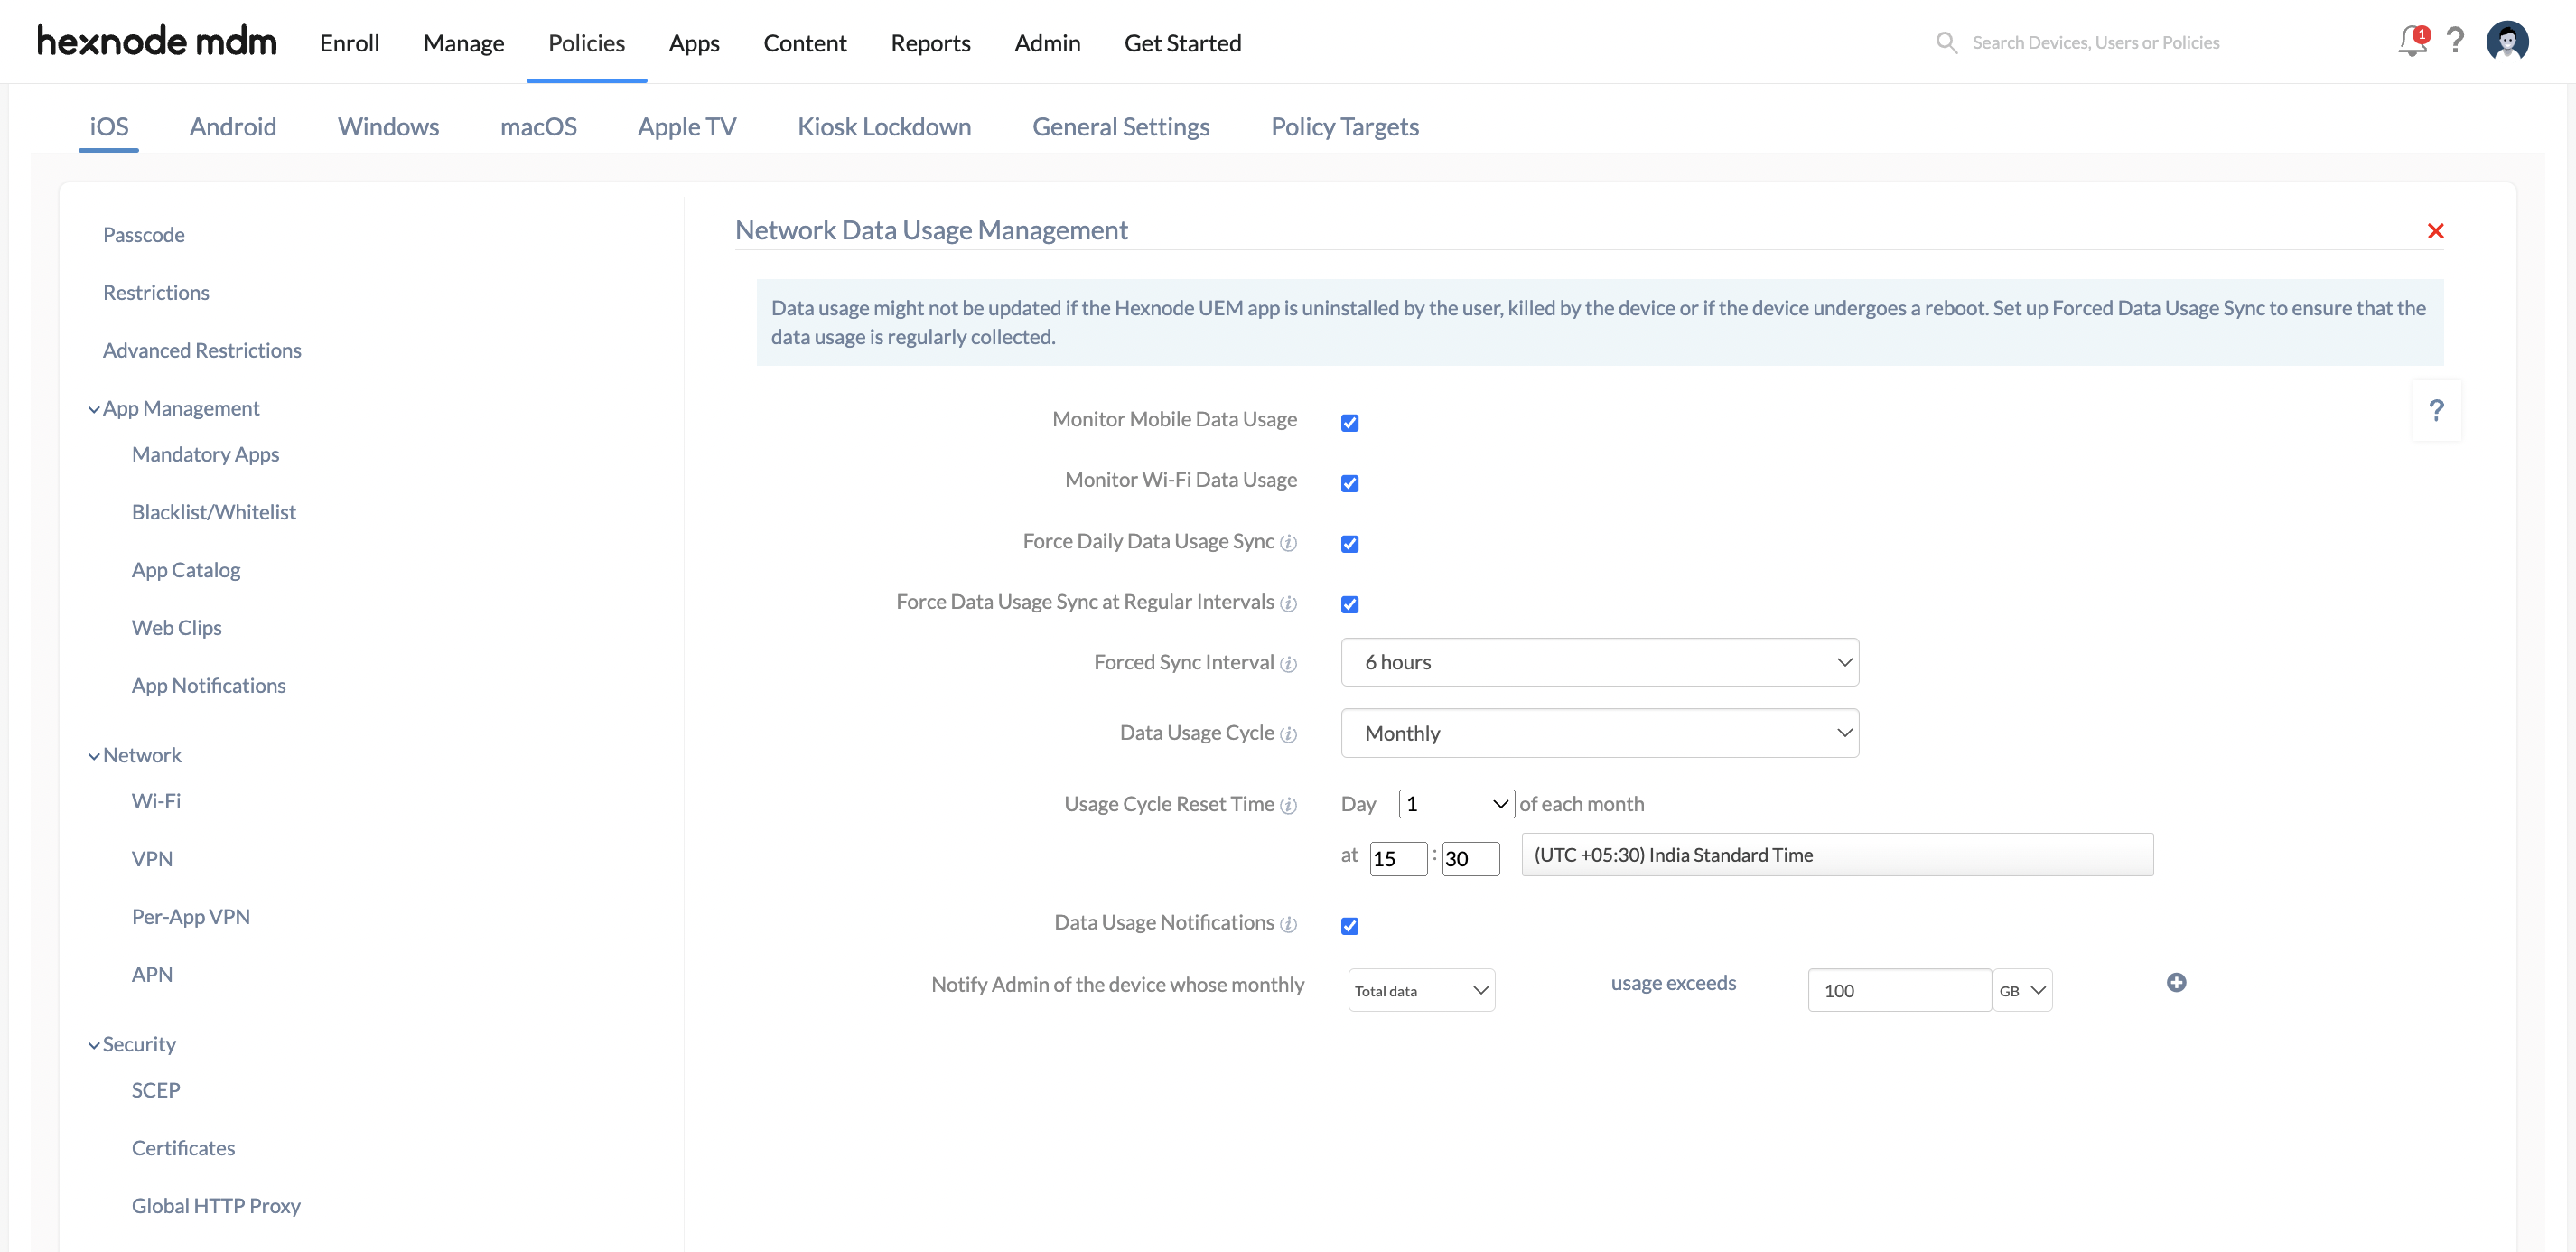The height and width of the screenshot is (1252, 2576).
Task: Open the Reports menu
Action: click(x=930, y=43)
